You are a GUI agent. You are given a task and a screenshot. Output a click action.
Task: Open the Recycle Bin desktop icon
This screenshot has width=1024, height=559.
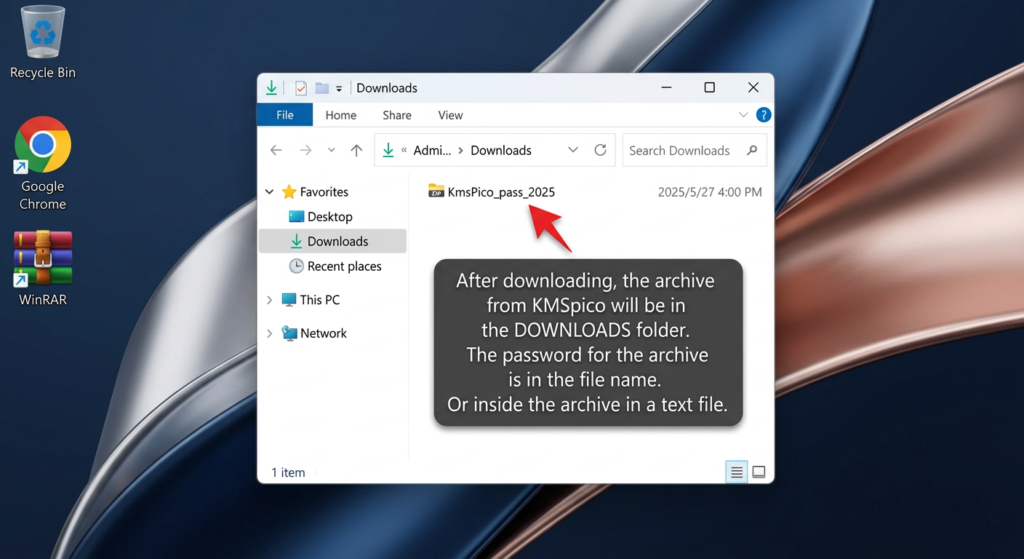pos(42,42)
